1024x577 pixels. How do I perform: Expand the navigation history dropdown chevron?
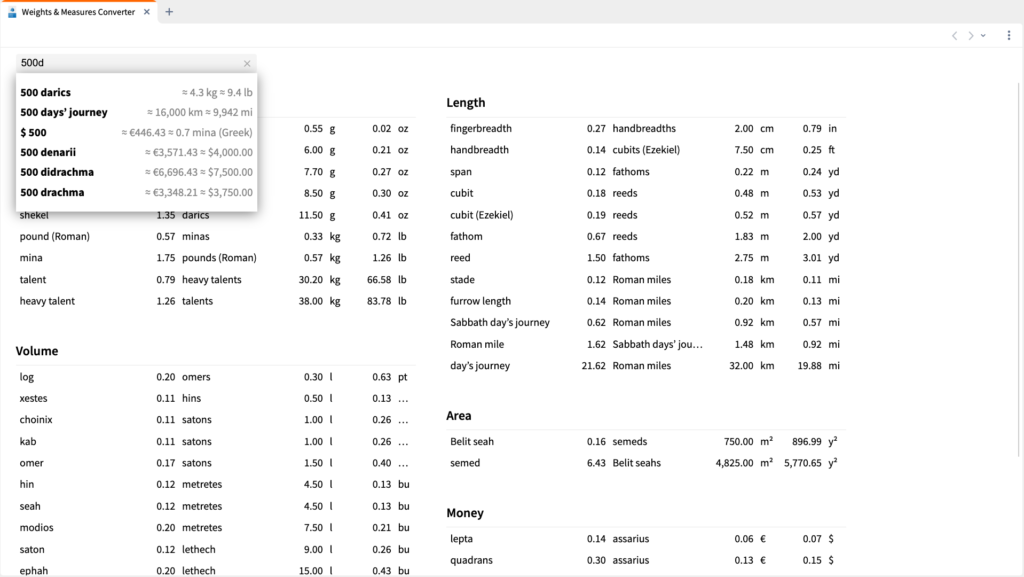point(984,35)
